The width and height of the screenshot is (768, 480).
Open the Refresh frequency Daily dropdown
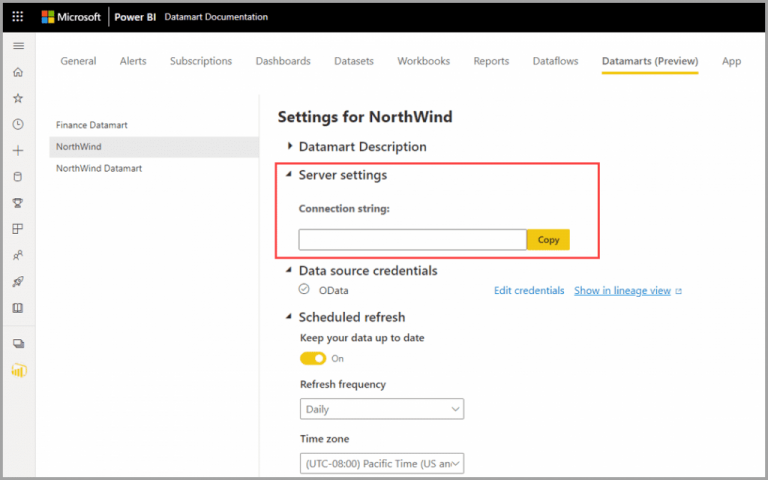[382, 409]
